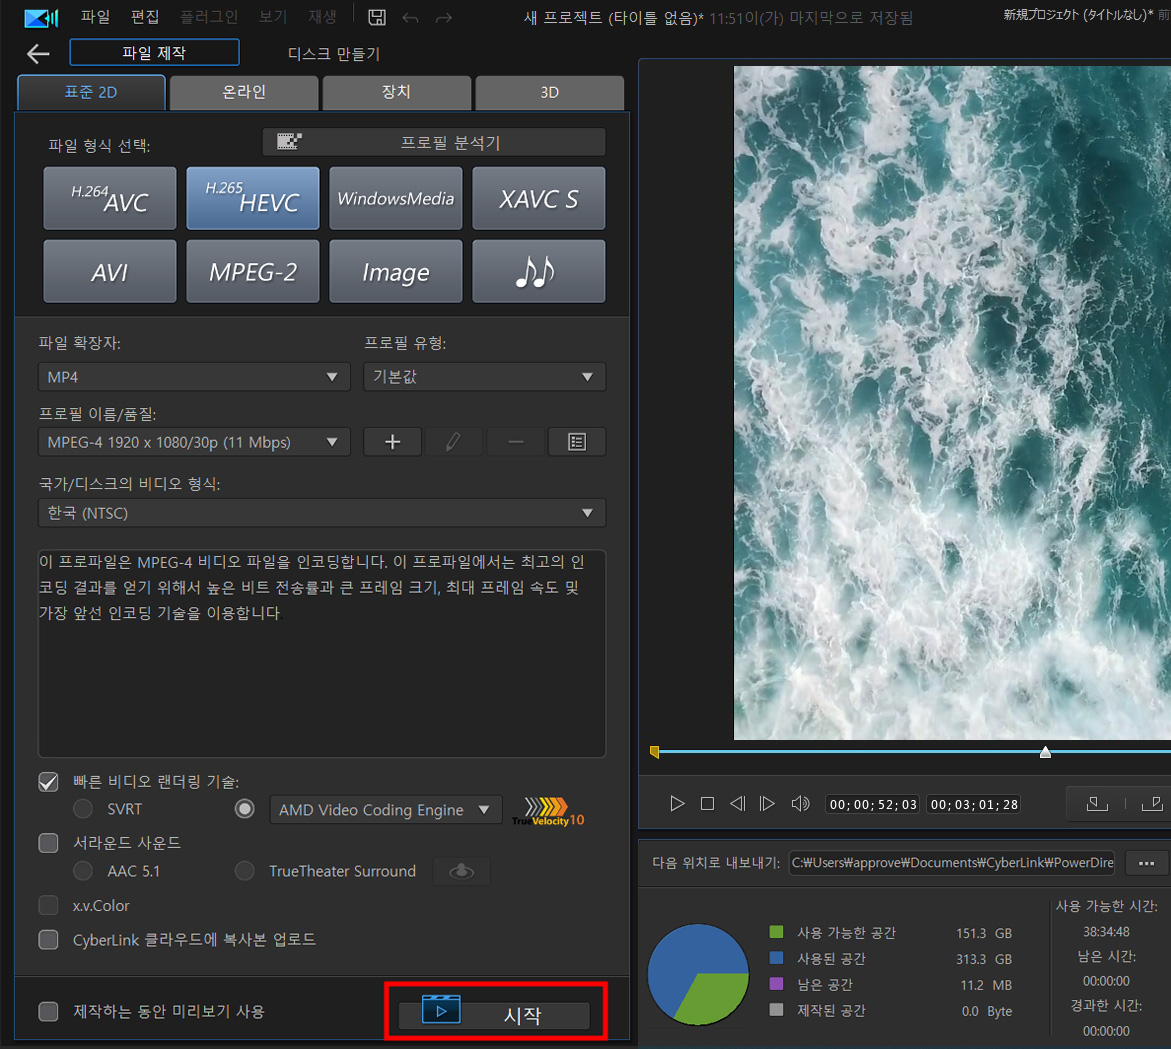
Task: Click the disk space pie chart
Action: [x=698, y=974]
